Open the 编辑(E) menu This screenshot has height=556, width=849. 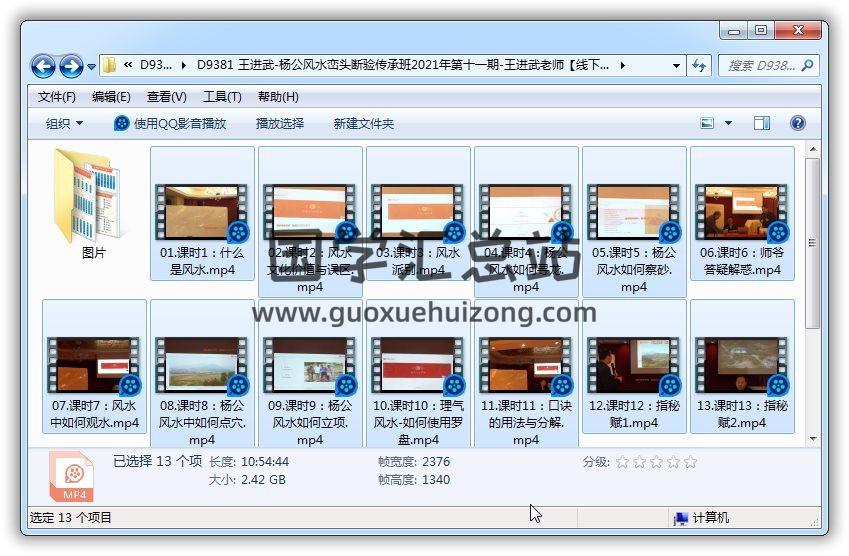(x=111, y=97)
